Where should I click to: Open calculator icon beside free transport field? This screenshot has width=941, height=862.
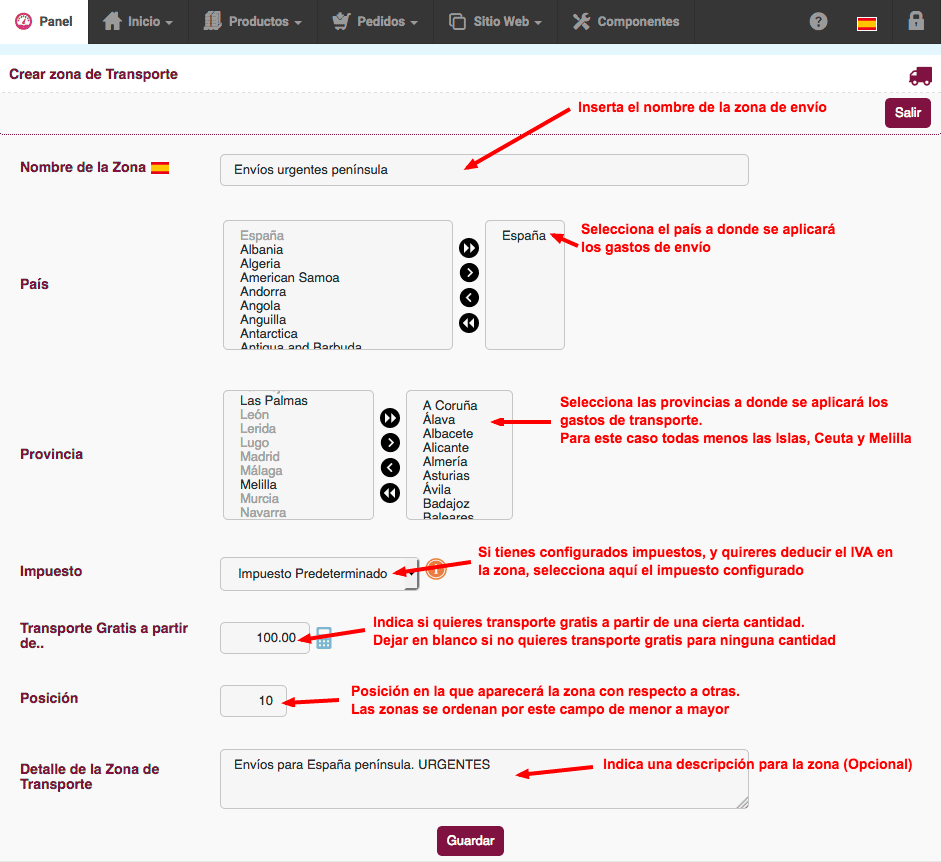(324, 638)
